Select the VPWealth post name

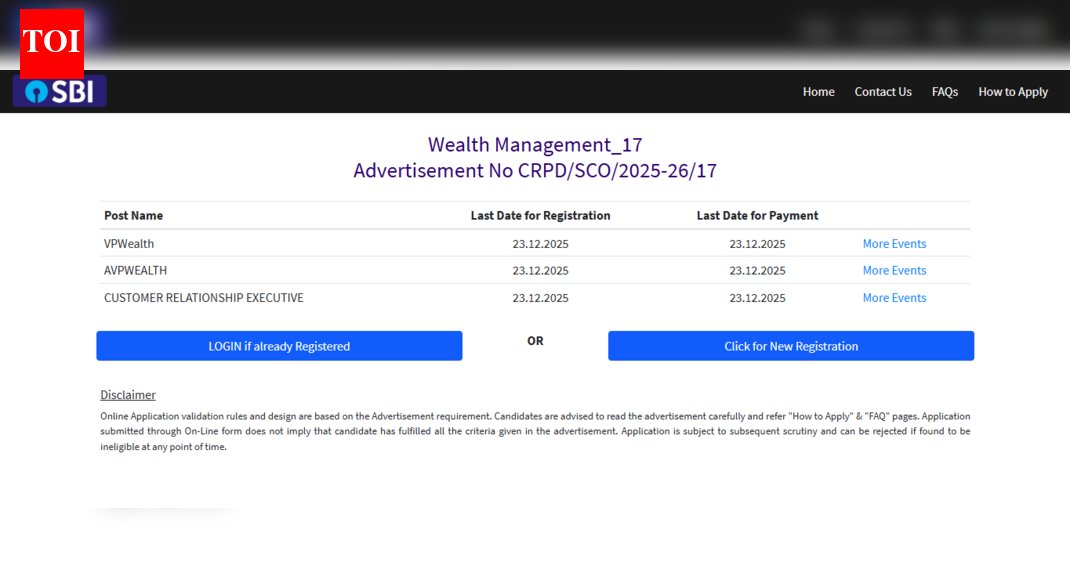point(129,243)
